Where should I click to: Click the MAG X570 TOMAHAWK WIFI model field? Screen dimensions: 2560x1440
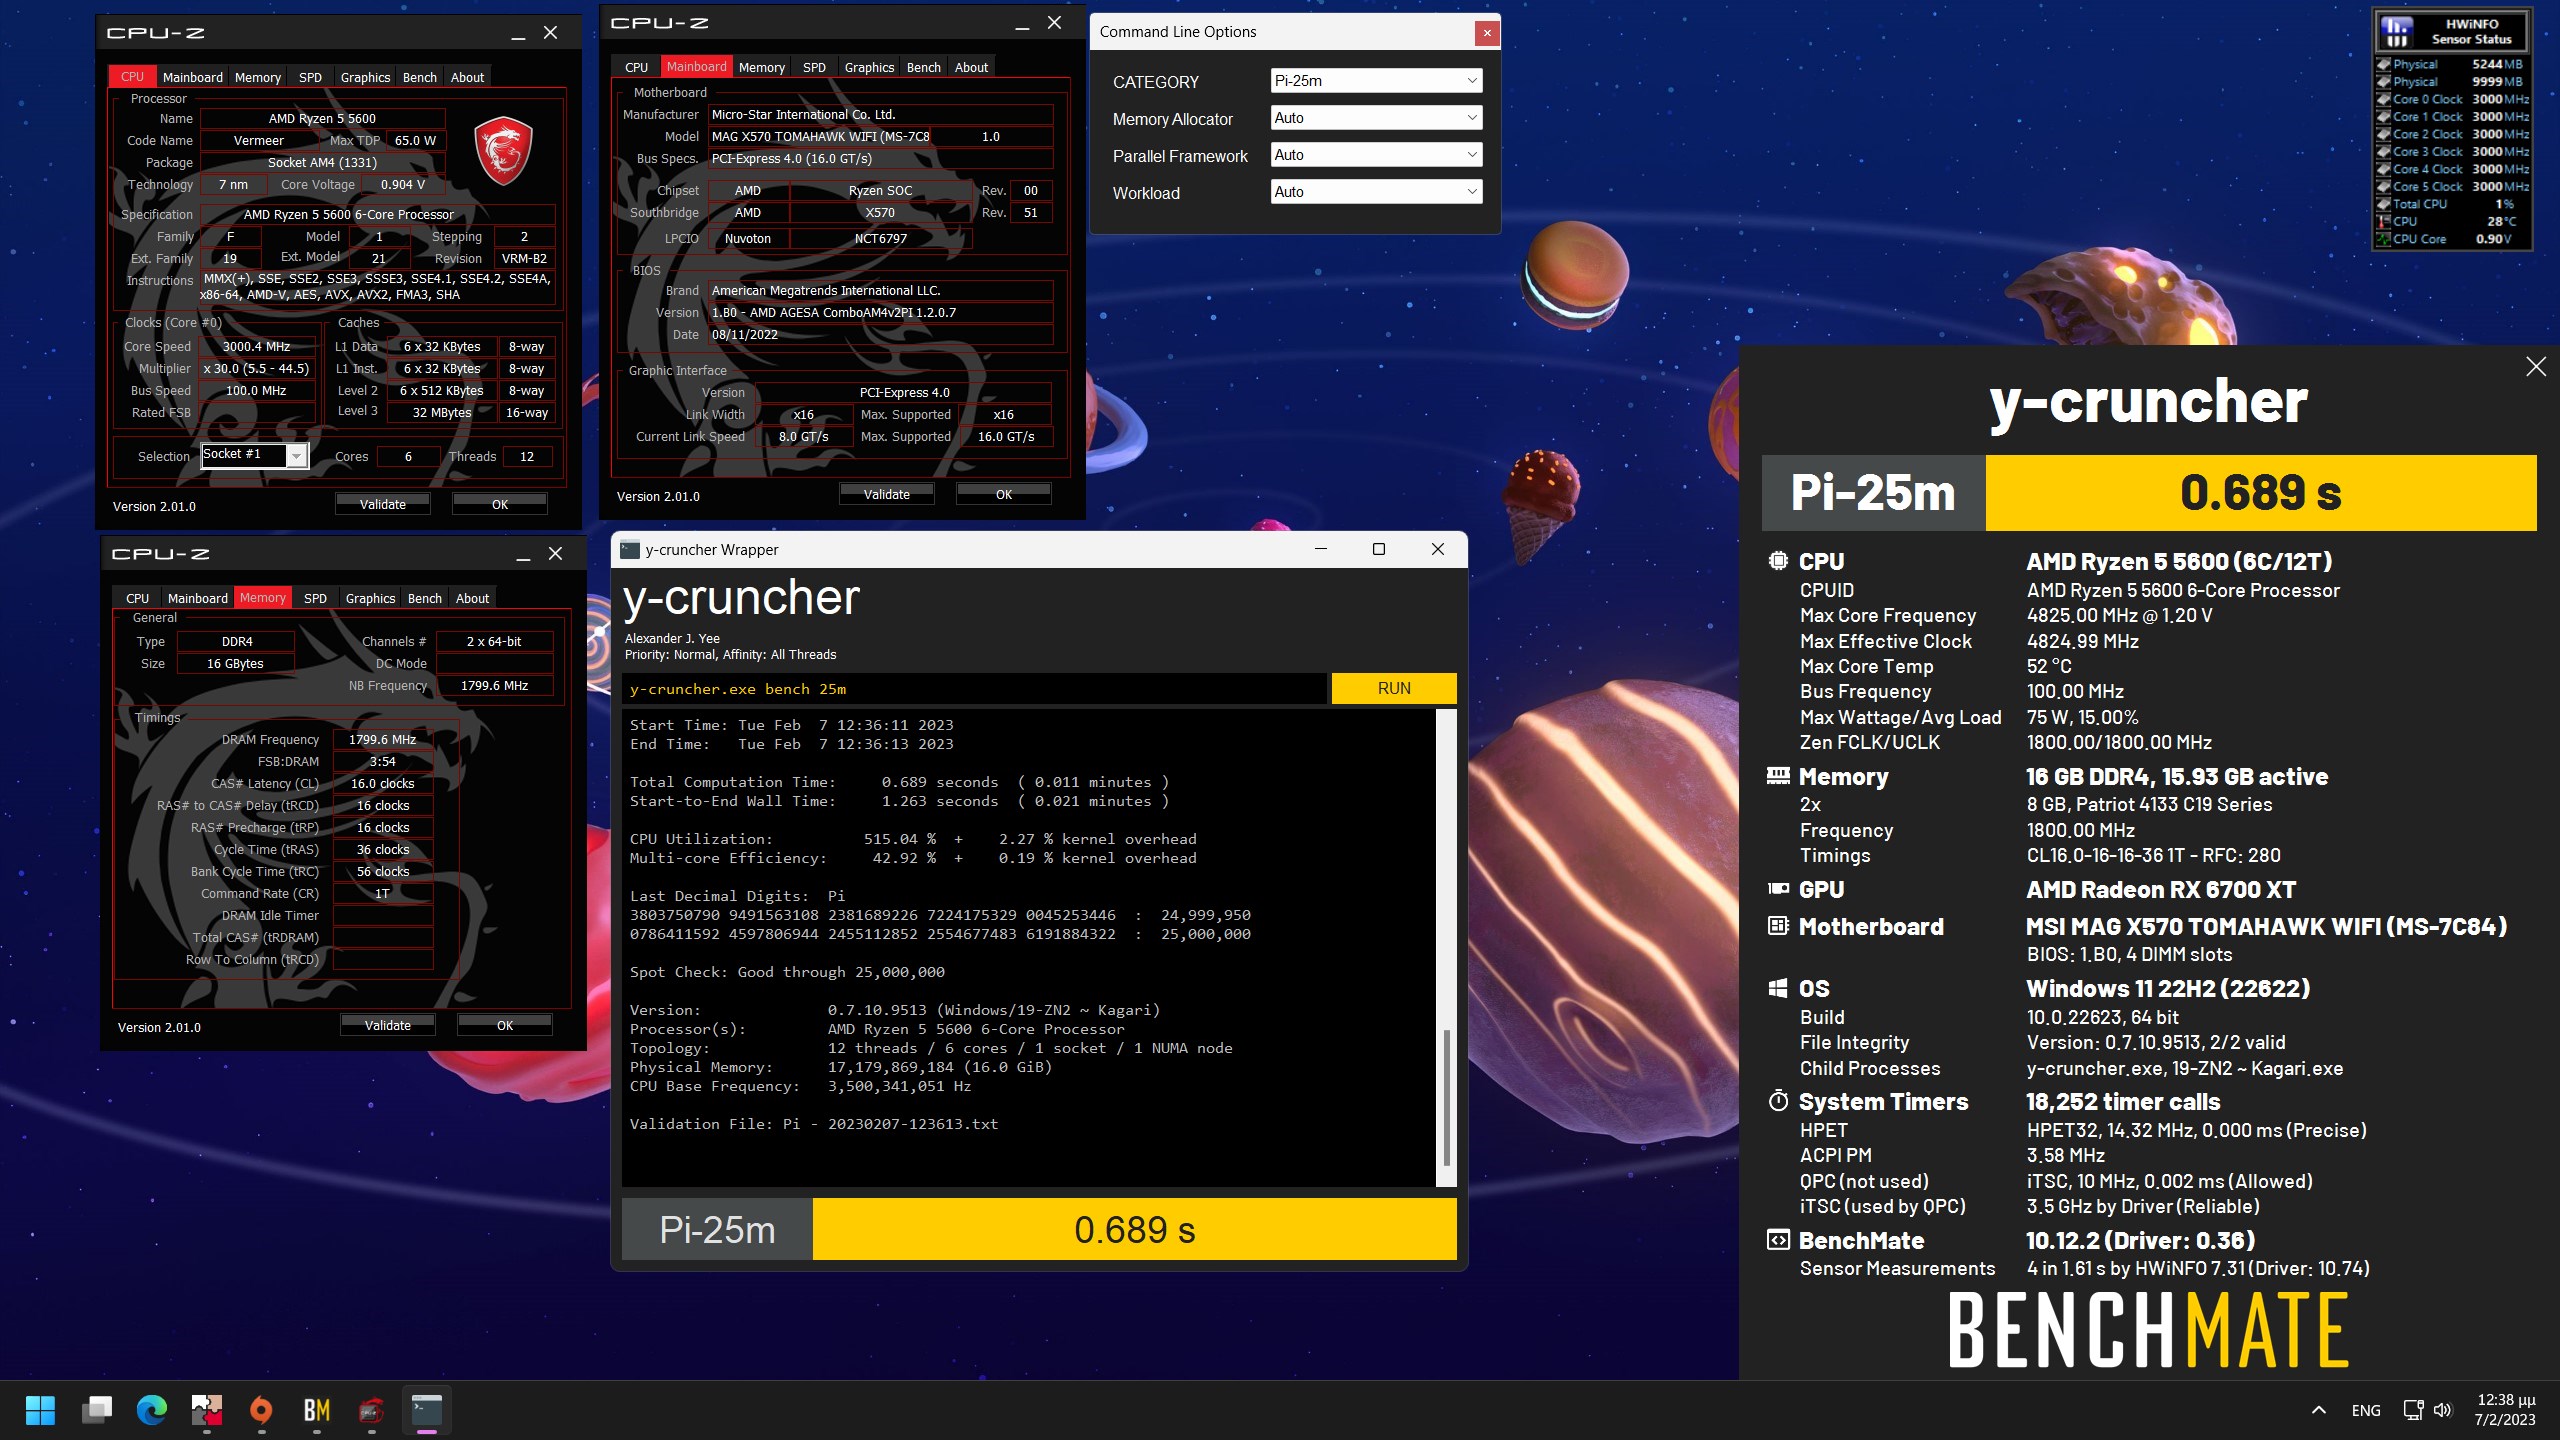pyautogui.click(x=821, y=137)
